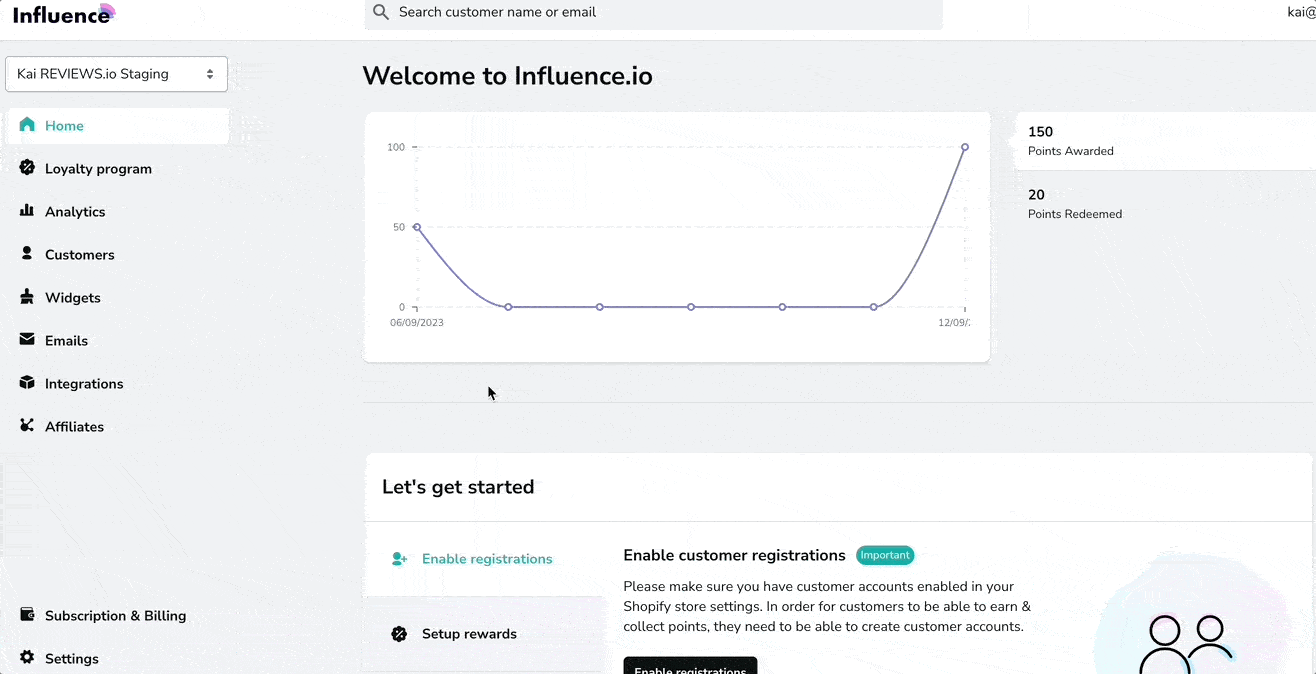Open the Analytics bar-chart icon
This screenshot has width=1316, height=674.
point(27,211)
